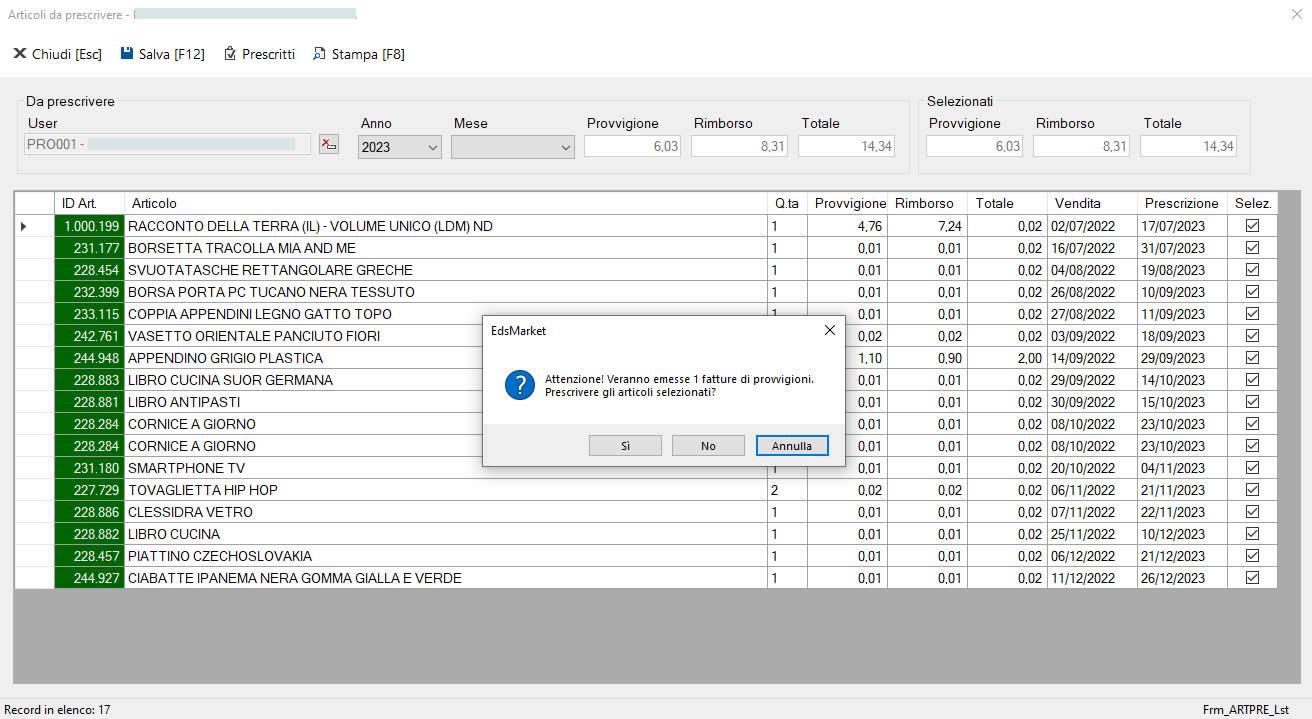The height and width of the screenshot is (719, 1312).
Task: Click Totale cell 2,00 of APPENDINO row
Action: pyautogui.click(x=1007, y=358)
